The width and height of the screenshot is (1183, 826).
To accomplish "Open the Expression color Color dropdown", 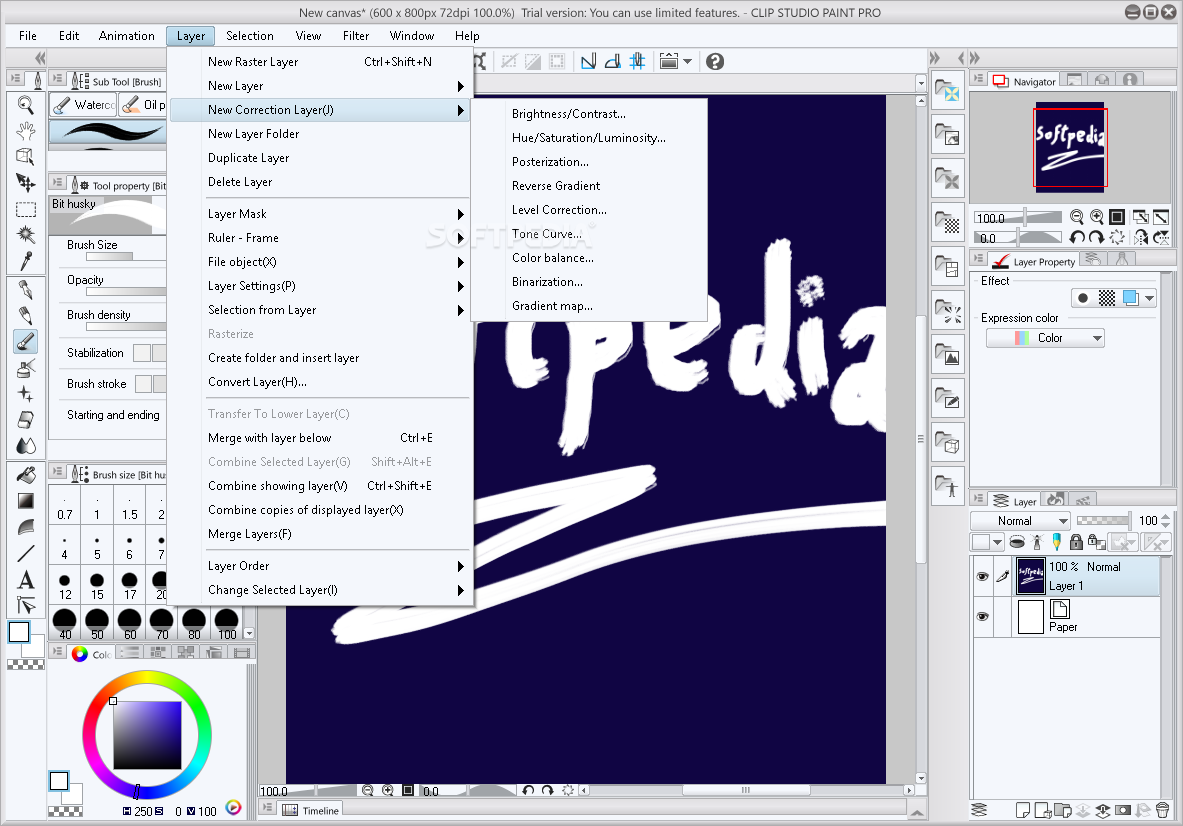I will pos(1045,338).
